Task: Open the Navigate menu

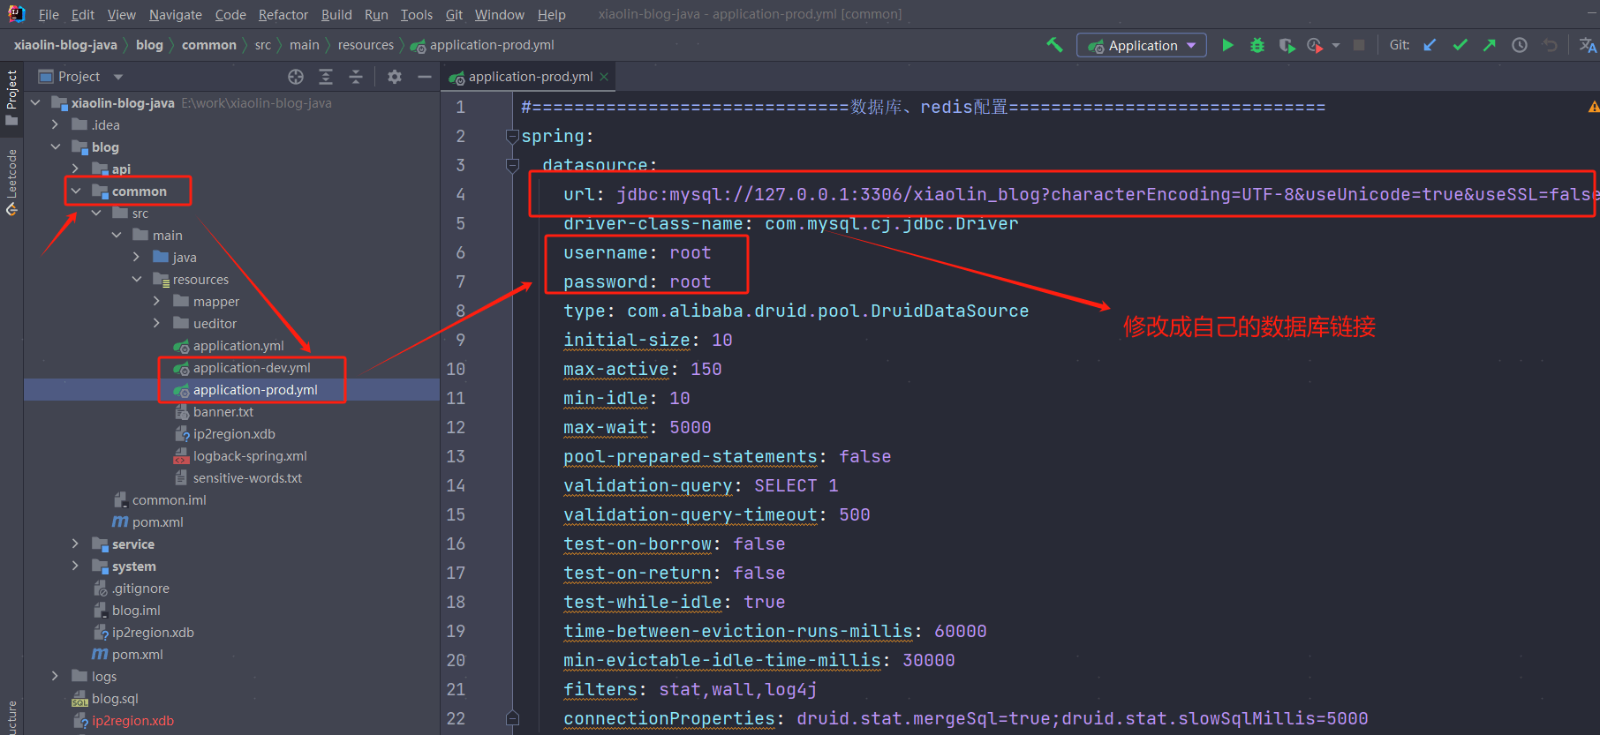Action: click(175, 14)
